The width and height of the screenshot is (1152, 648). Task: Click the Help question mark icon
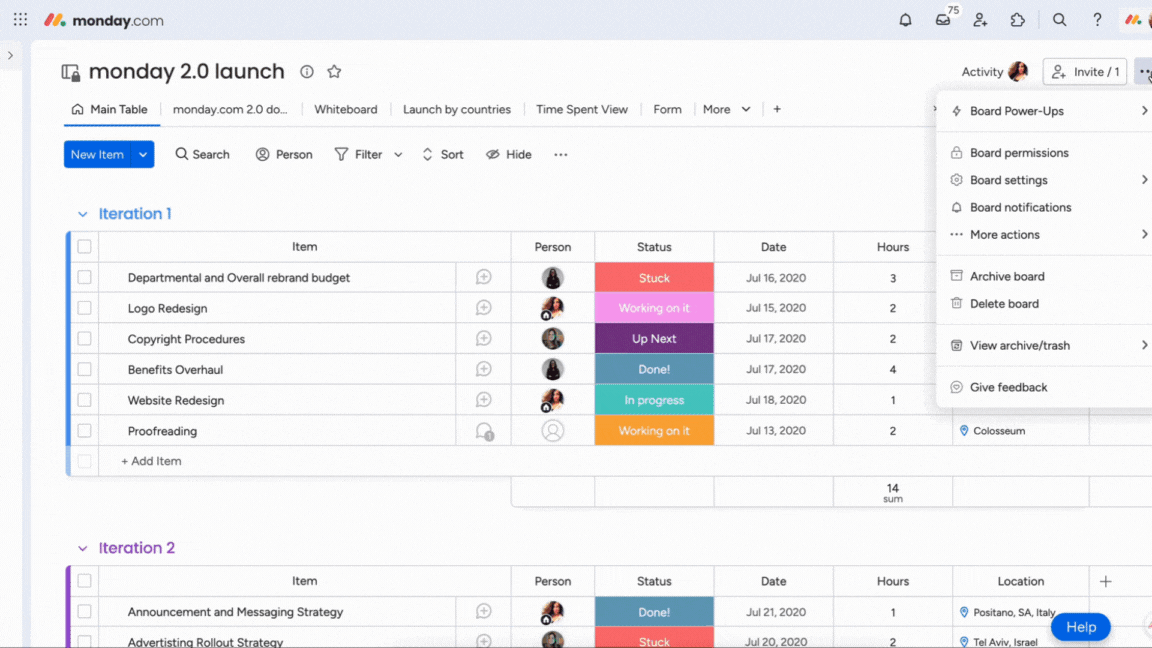1096,19
